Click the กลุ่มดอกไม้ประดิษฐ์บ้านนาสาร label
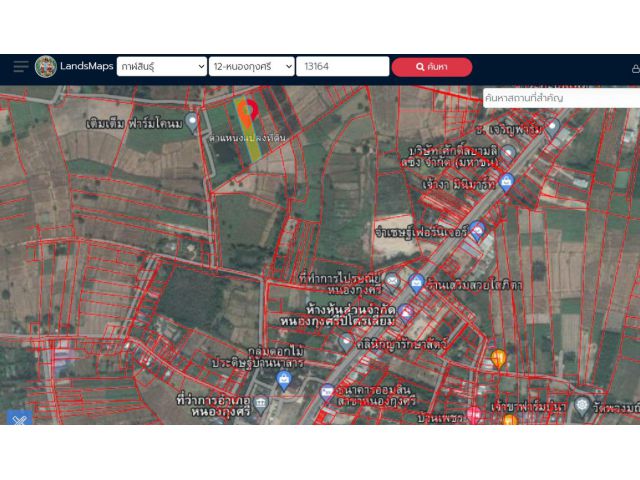 point(258,357)
